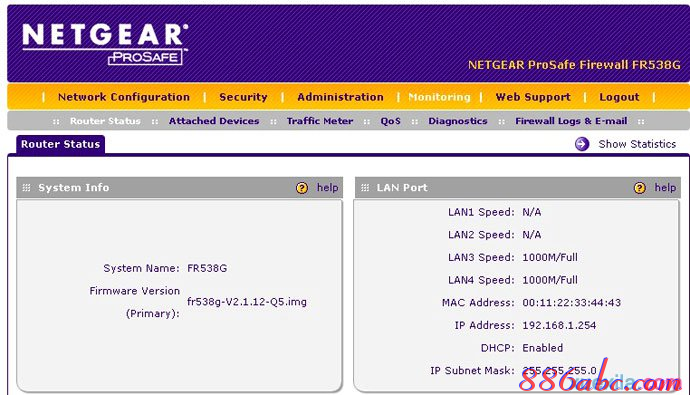The image size is (690, 395).
Task: Click firmware version fr538g-V2.1.12-Q5.img
Action: (x=247, y=302)
